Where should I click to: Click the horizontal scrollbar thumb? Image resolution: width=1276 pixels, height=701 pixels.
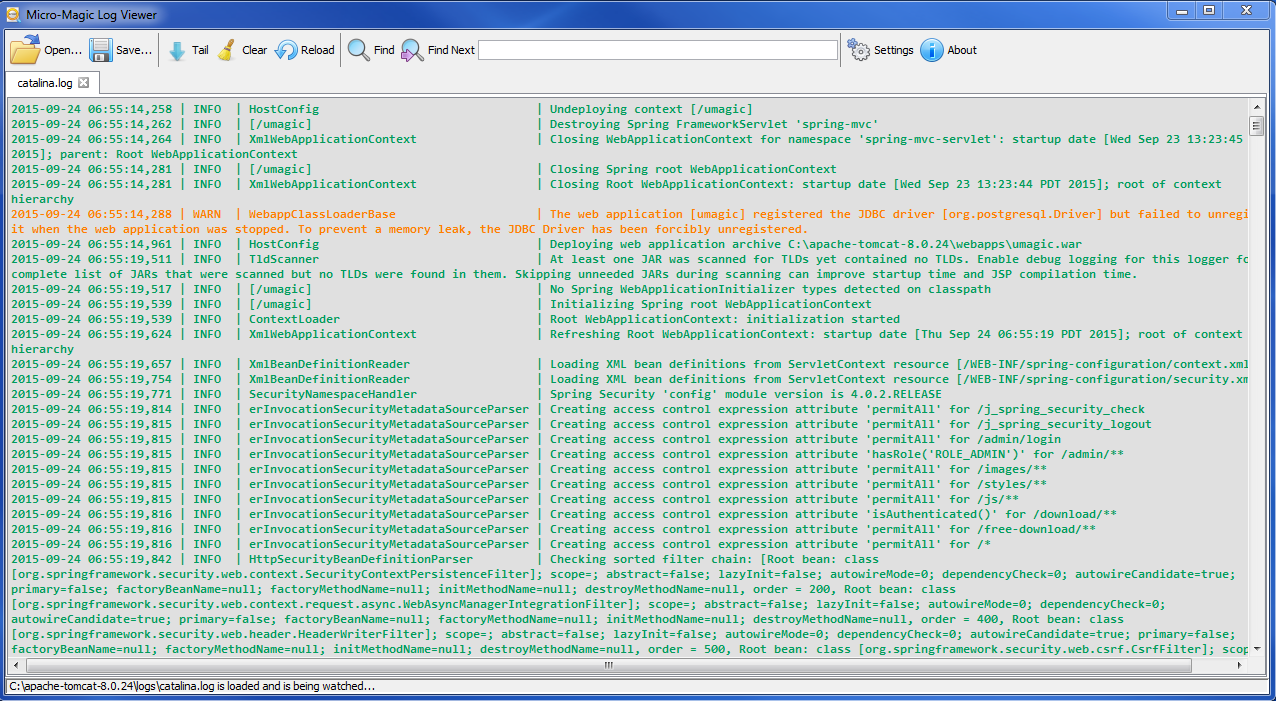pos(608,665)
